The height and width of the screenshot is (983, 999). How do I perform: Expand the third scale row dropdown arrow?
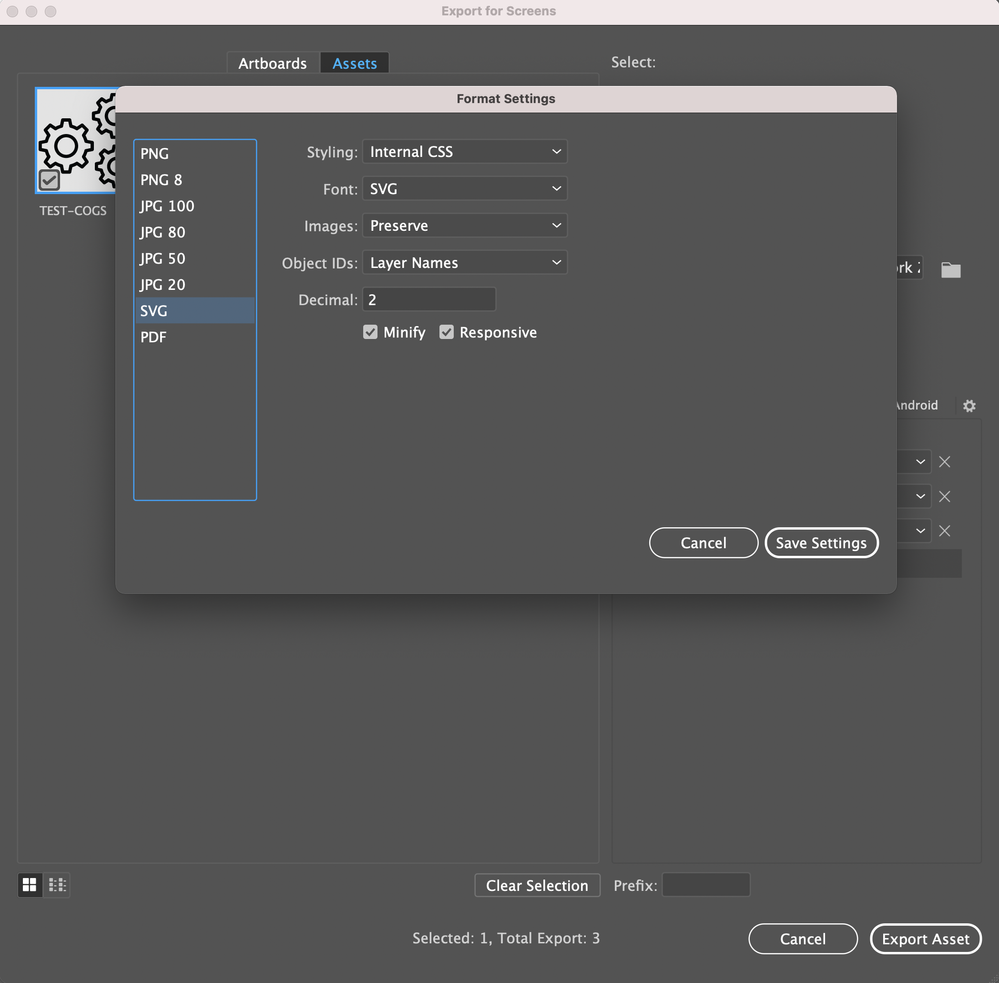tap(920, 531)
